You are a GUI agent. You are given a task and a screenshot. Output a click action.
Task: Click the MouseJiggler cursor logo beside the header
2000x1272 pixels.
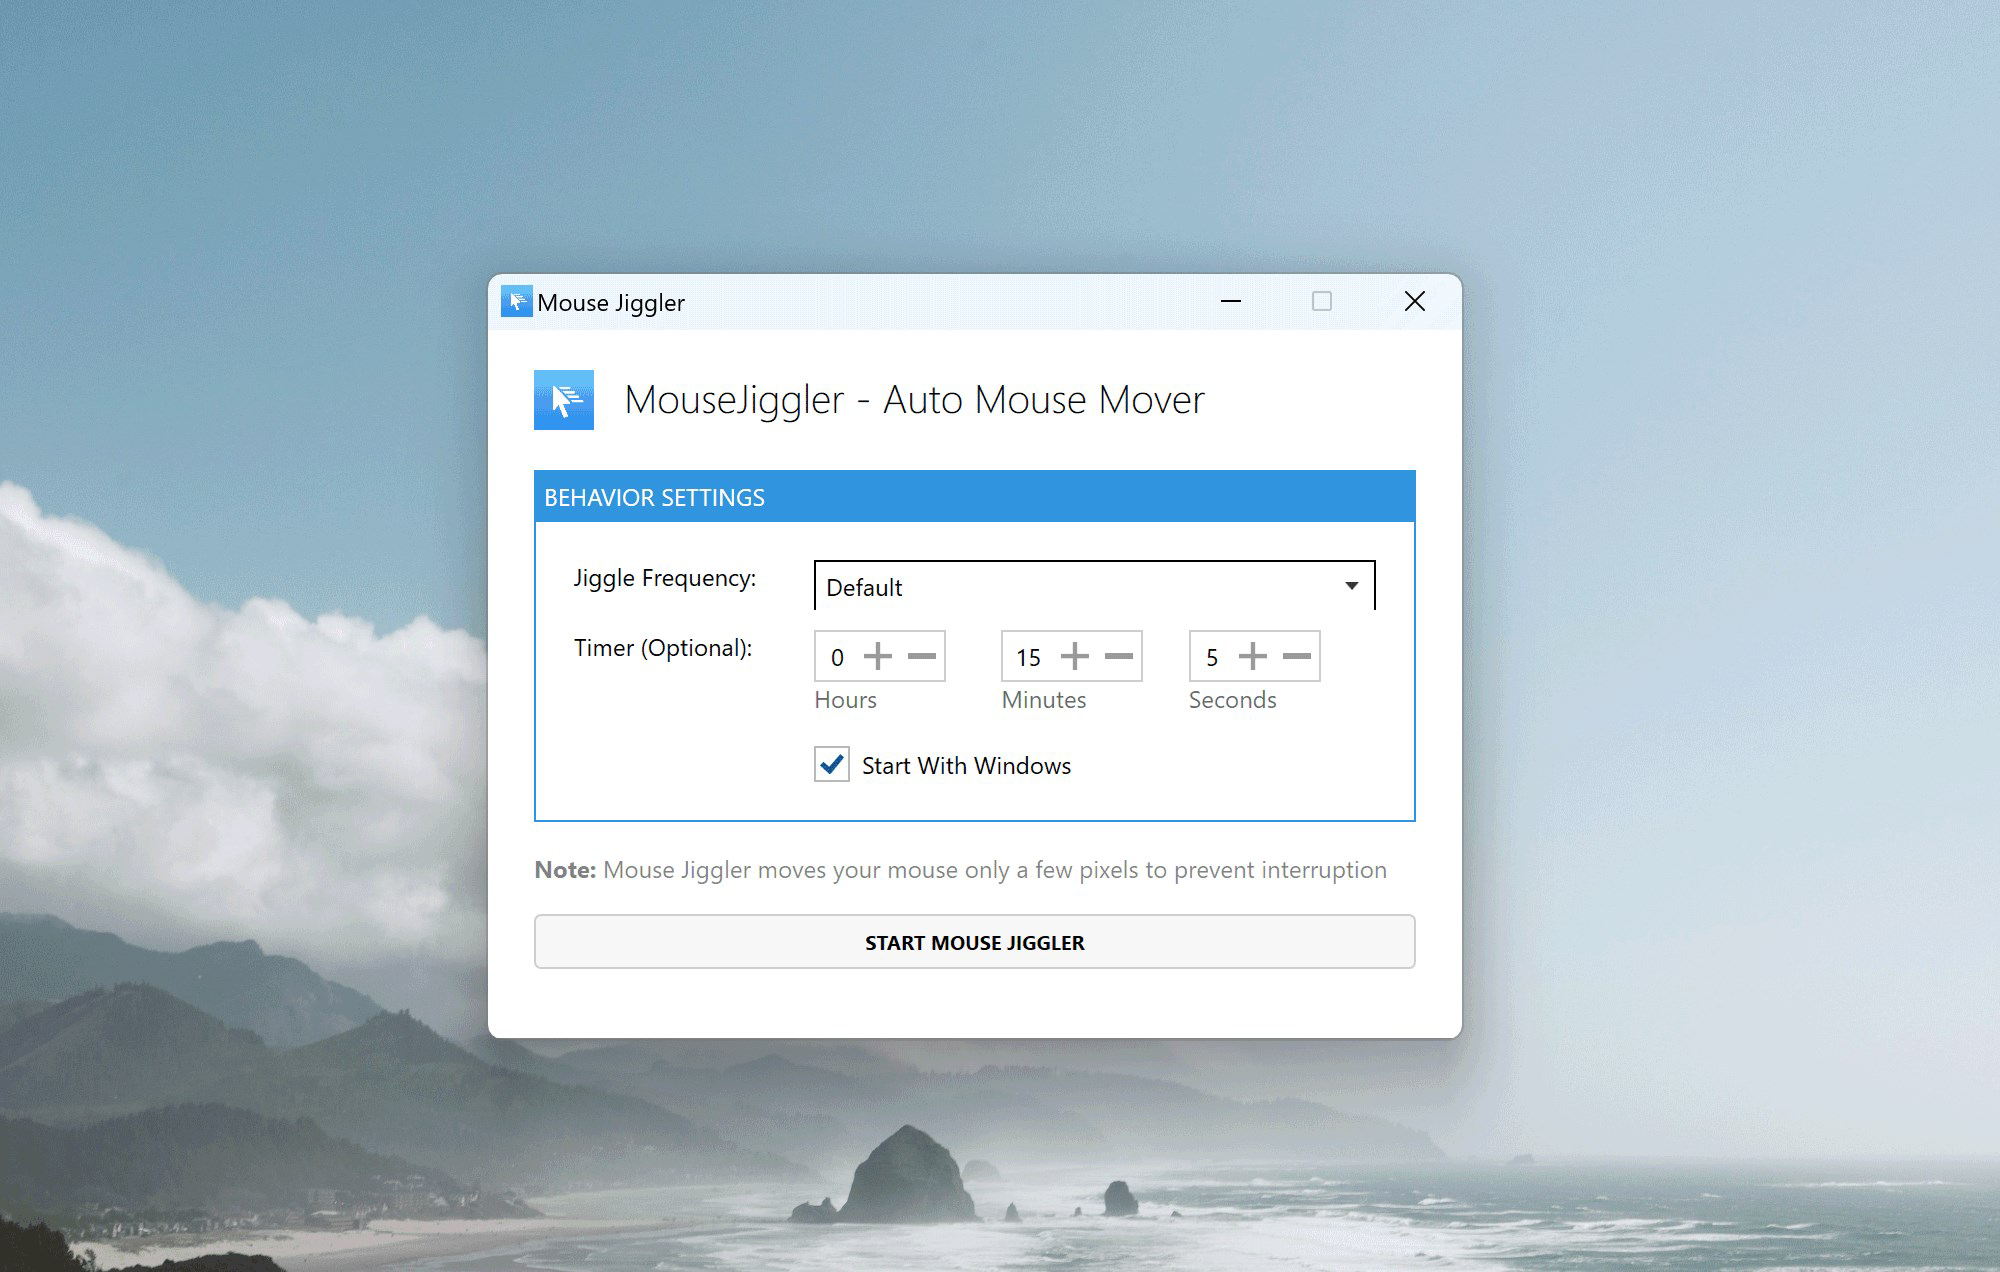pyautogui.click(x=563, y=399)
